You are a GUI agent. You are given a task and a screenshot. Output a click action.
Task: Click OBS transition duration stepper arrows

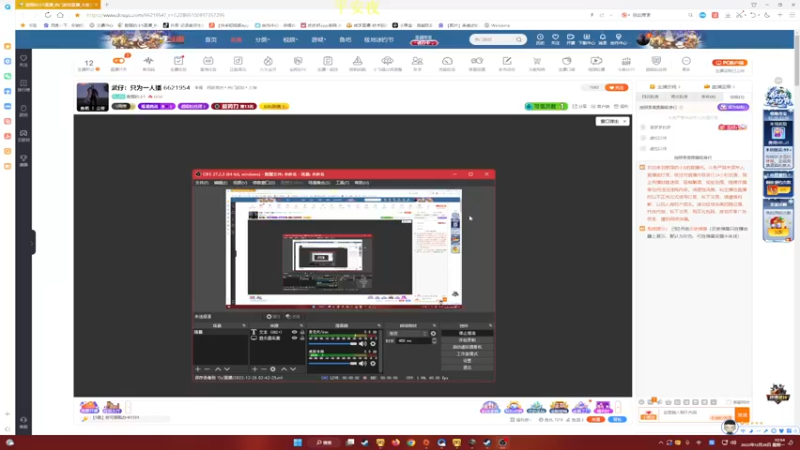[434, 340]
